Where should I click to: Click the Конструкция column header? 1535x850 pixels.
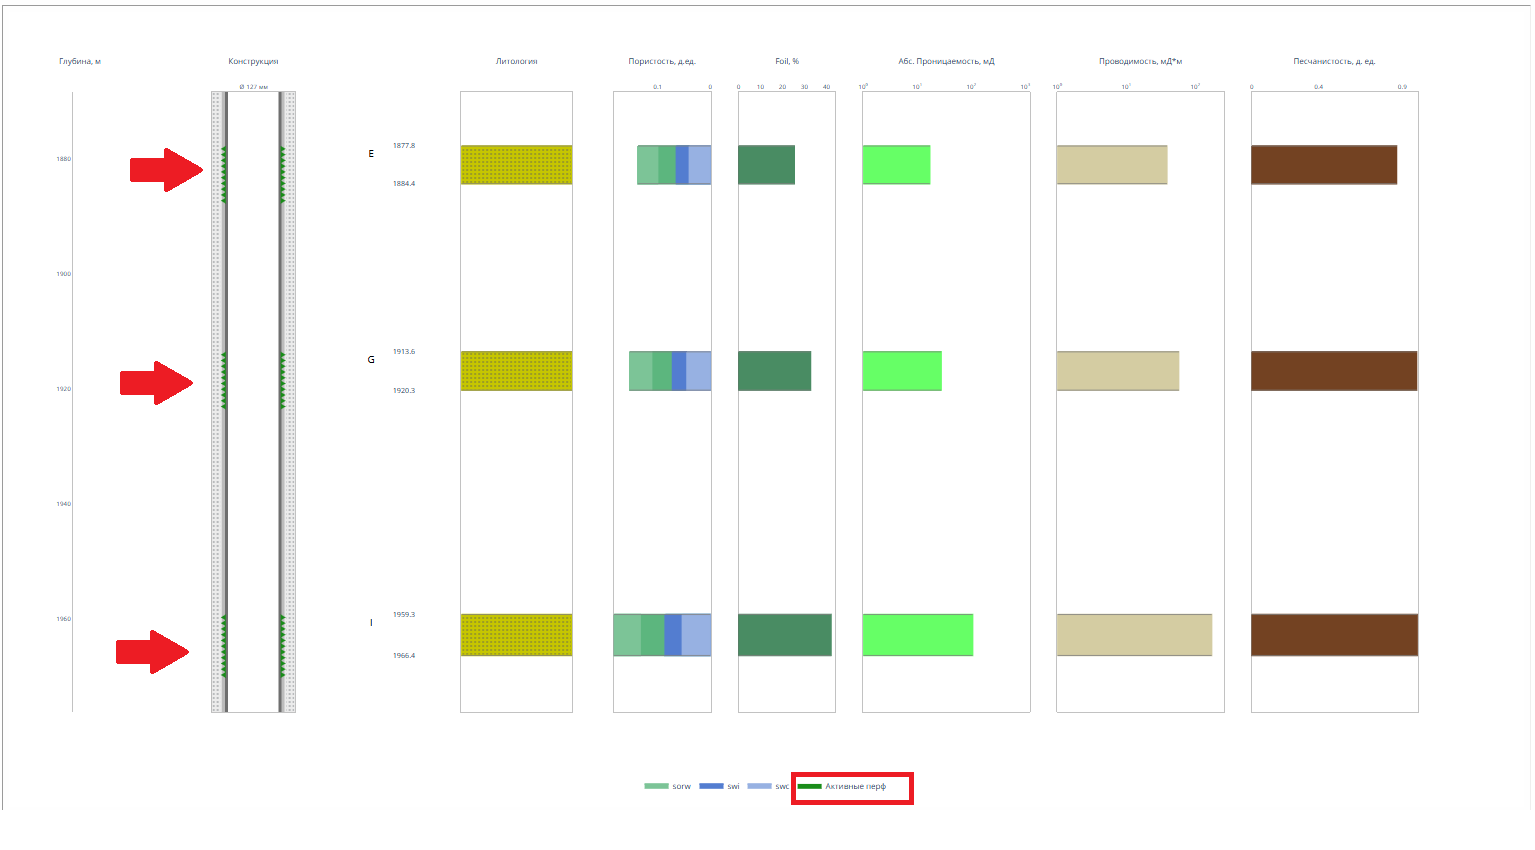click(x=253, y=61)
